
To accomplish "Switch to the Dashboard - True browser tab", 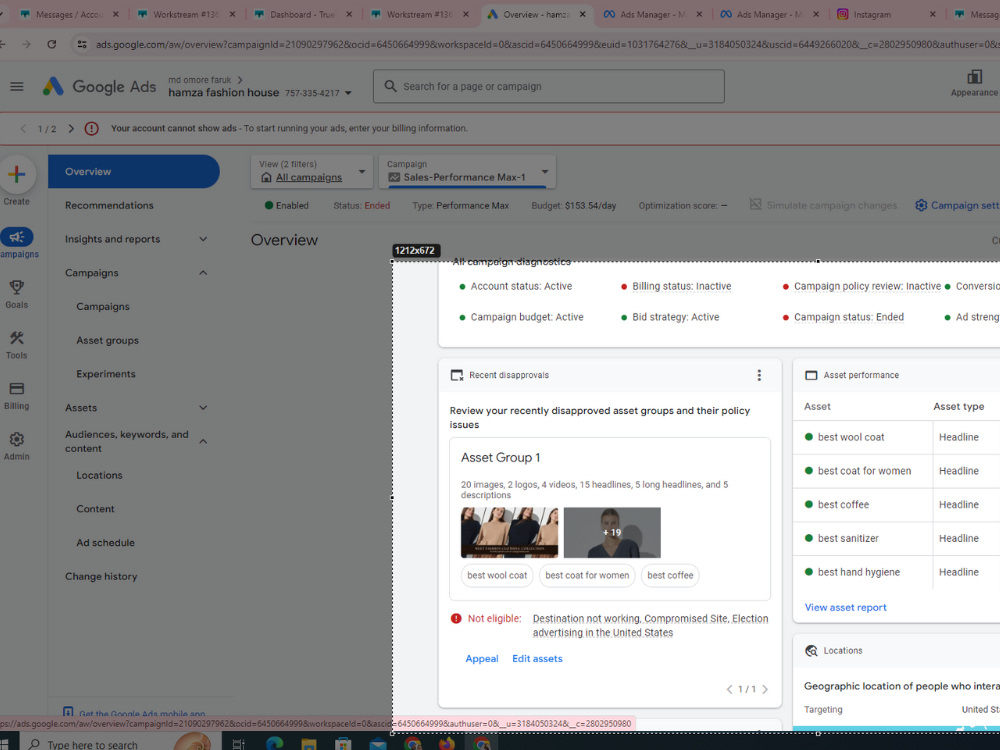I will (x=302, y=14).
